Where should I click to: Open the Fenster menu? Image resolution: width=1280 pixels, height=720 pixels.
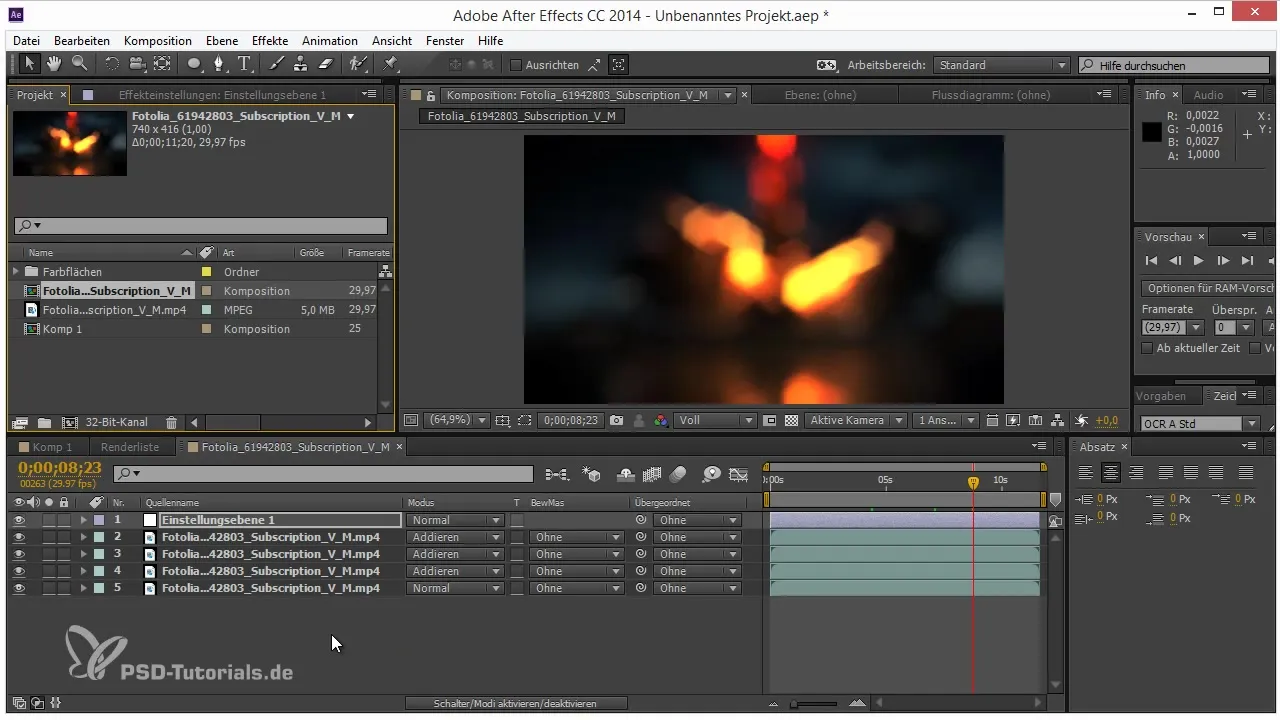pos(445,41)
